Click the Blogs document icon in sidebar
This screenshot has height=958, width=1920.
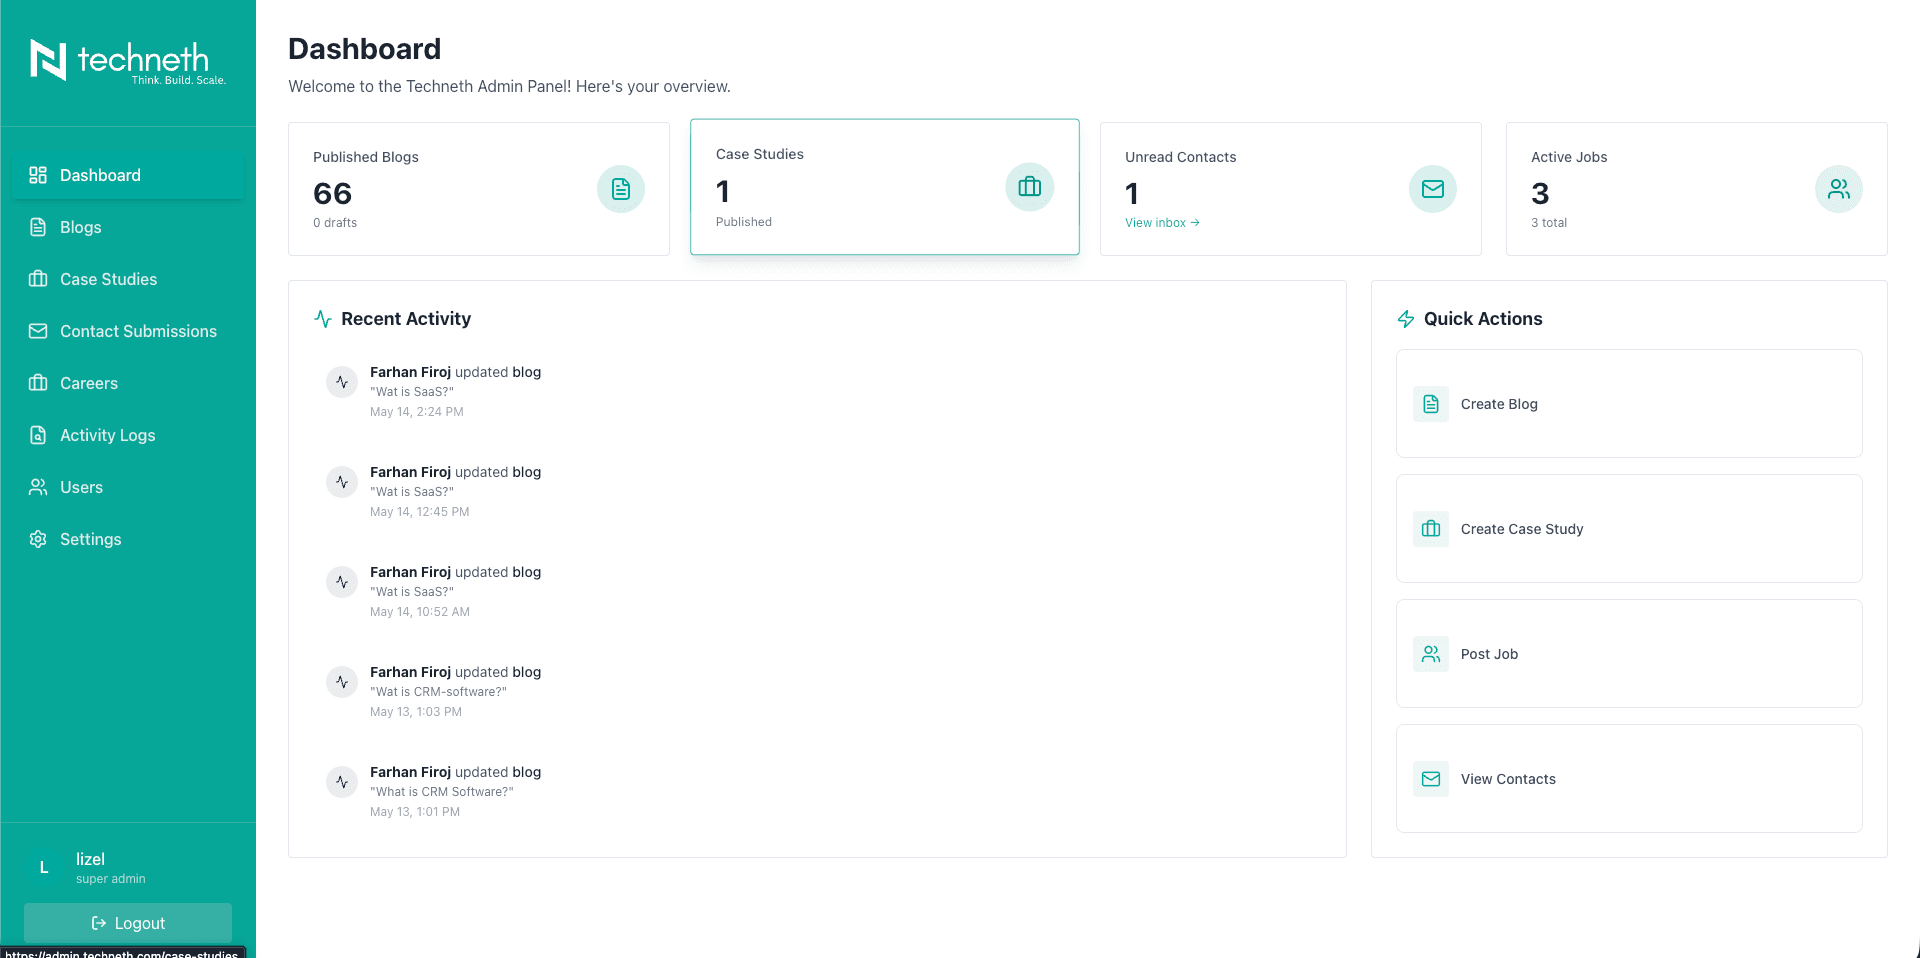pos(38,227)
